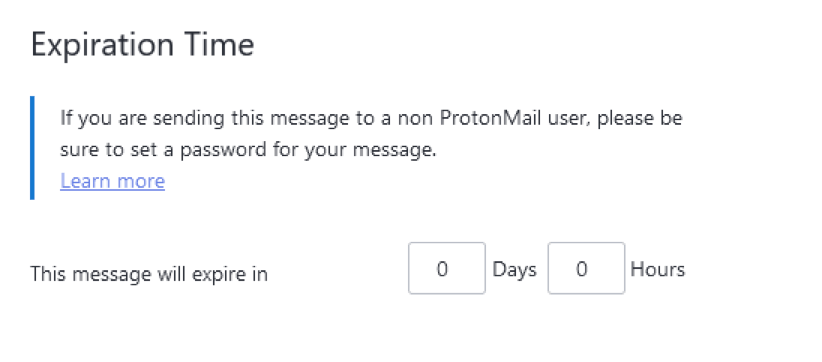Image resolution: width=822 pixels, height=362 pixels.
Task: Click the Days number input field
Action: (x=447, y=268)
